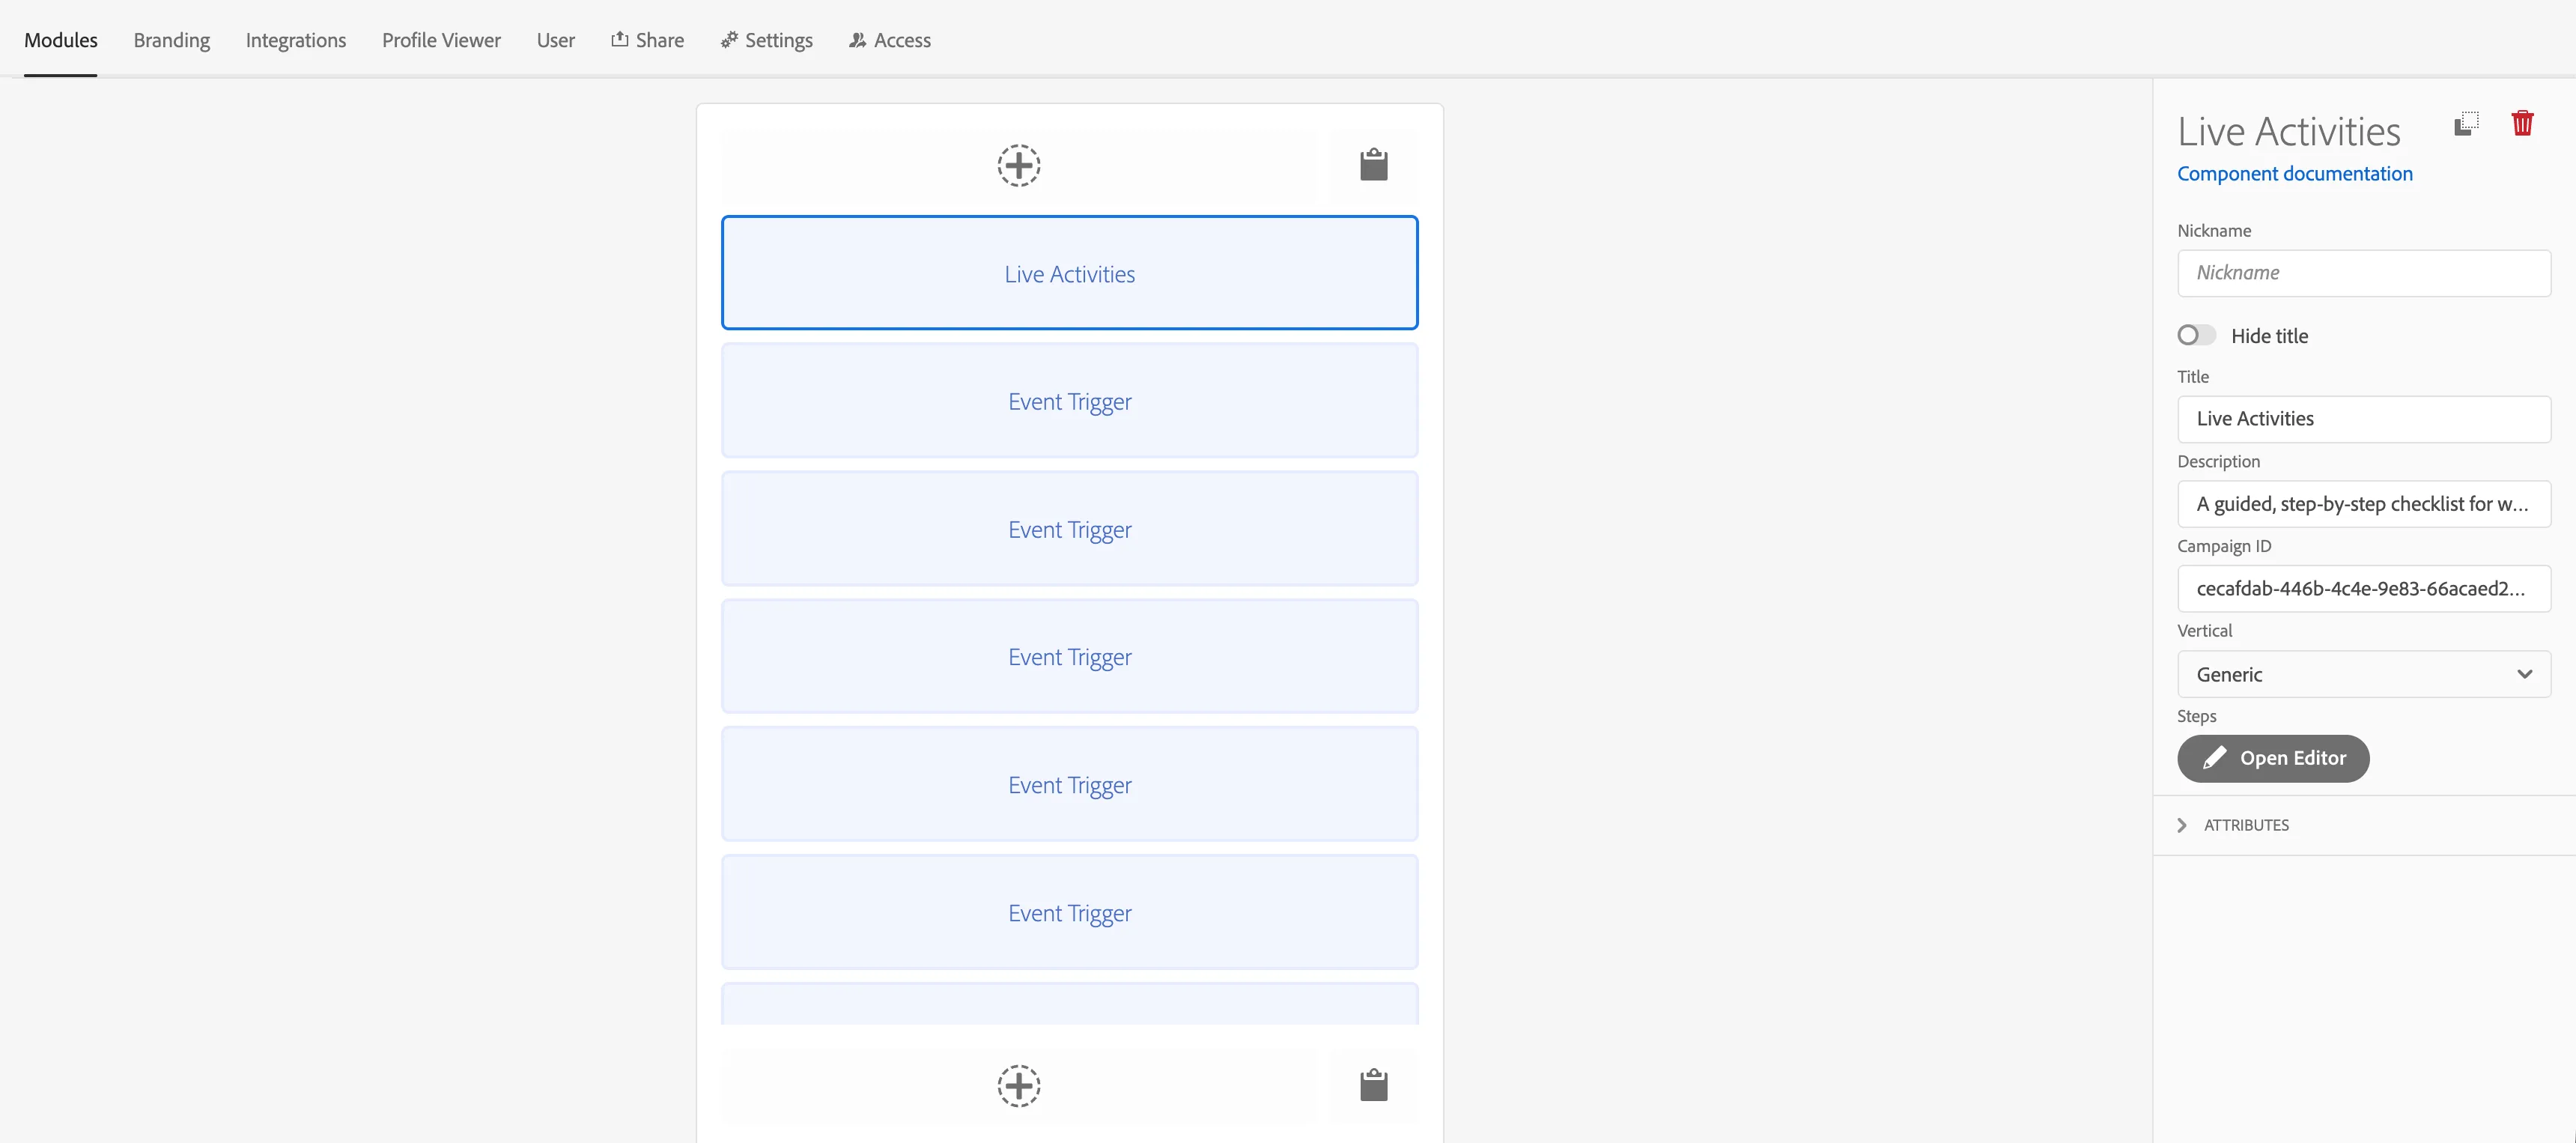
Task: Open the Integrations tab
Action: point(296,40)
